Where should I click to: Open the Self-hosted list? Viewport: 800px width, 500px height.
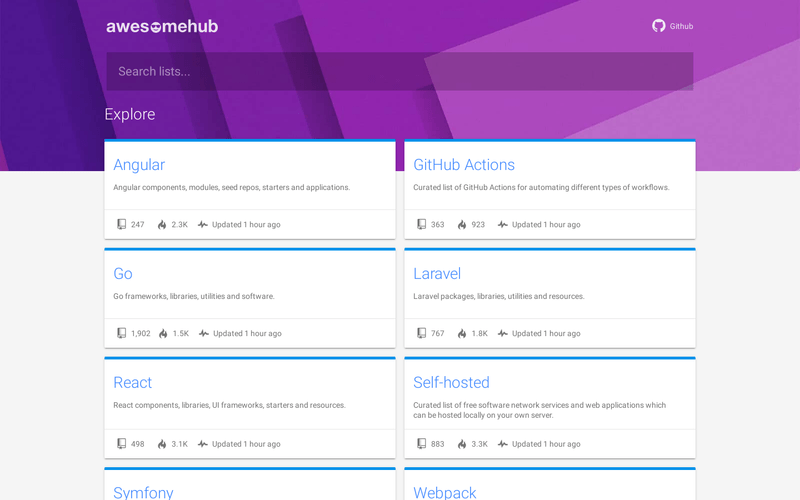click(451, 383)
